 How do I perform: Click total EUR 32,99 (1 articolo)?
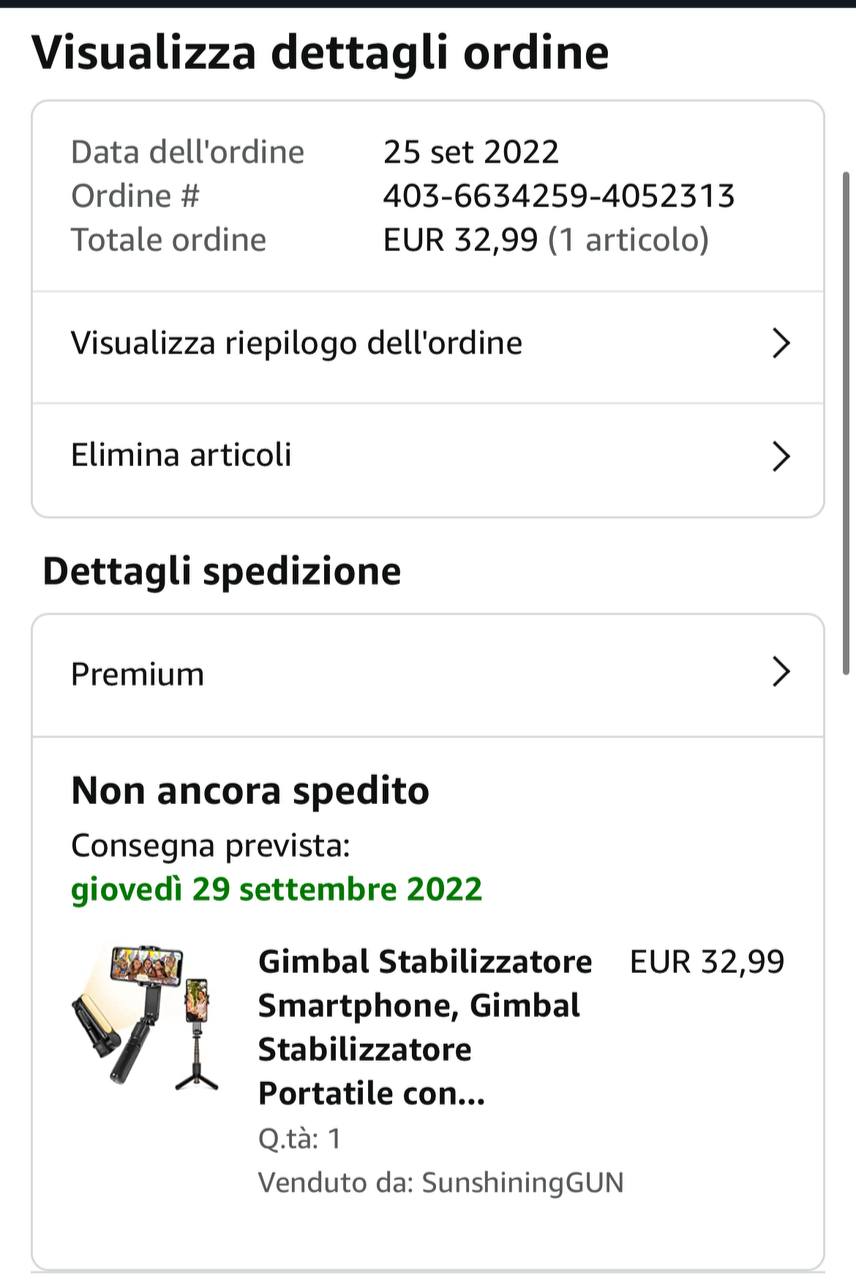[x=546, y=240]
